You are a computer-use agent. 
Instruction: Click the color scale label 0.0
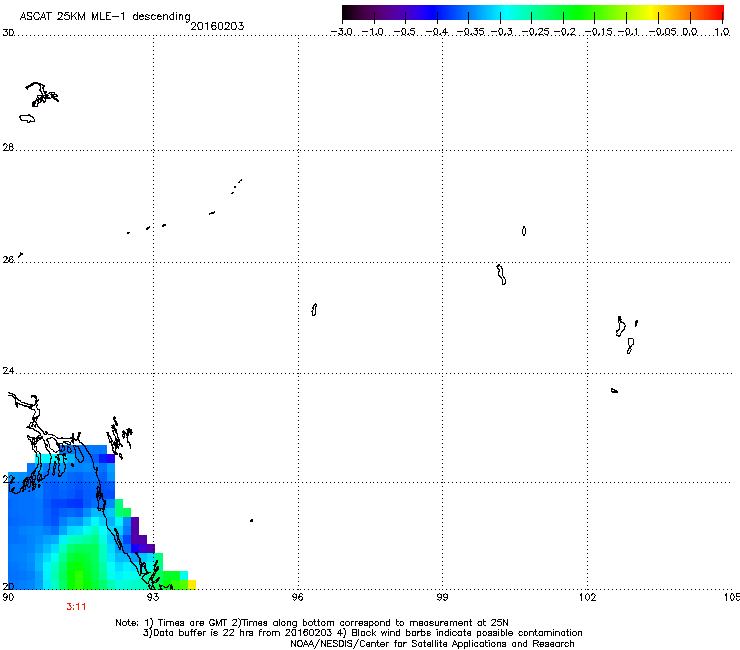[x=690, y=32]
